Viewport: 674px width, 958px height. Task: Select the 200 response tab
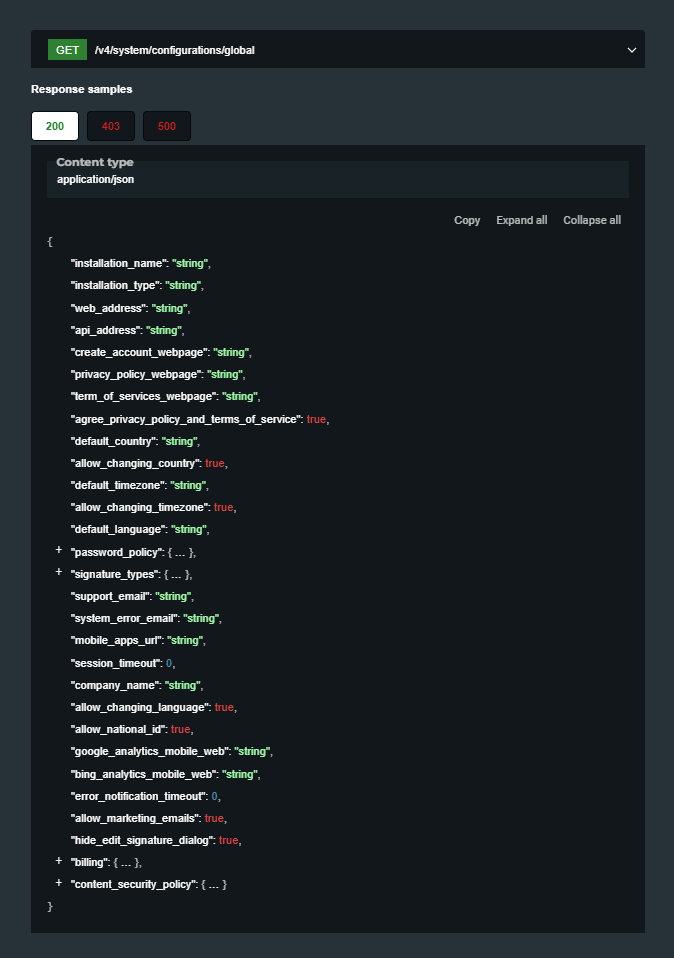[55, 127]
